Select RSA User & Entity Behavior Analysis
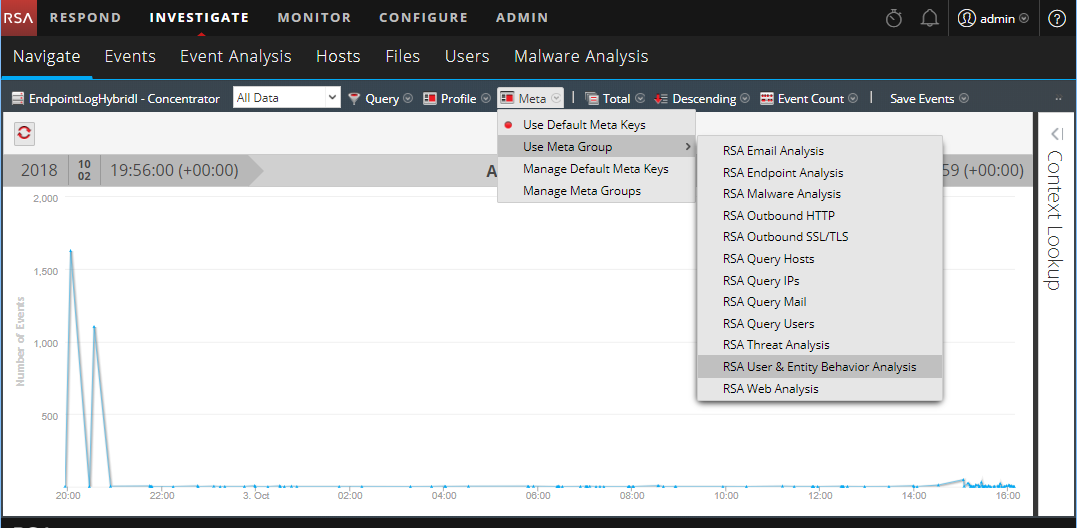This screenshot has height=528, width=1077. [820, 367]
